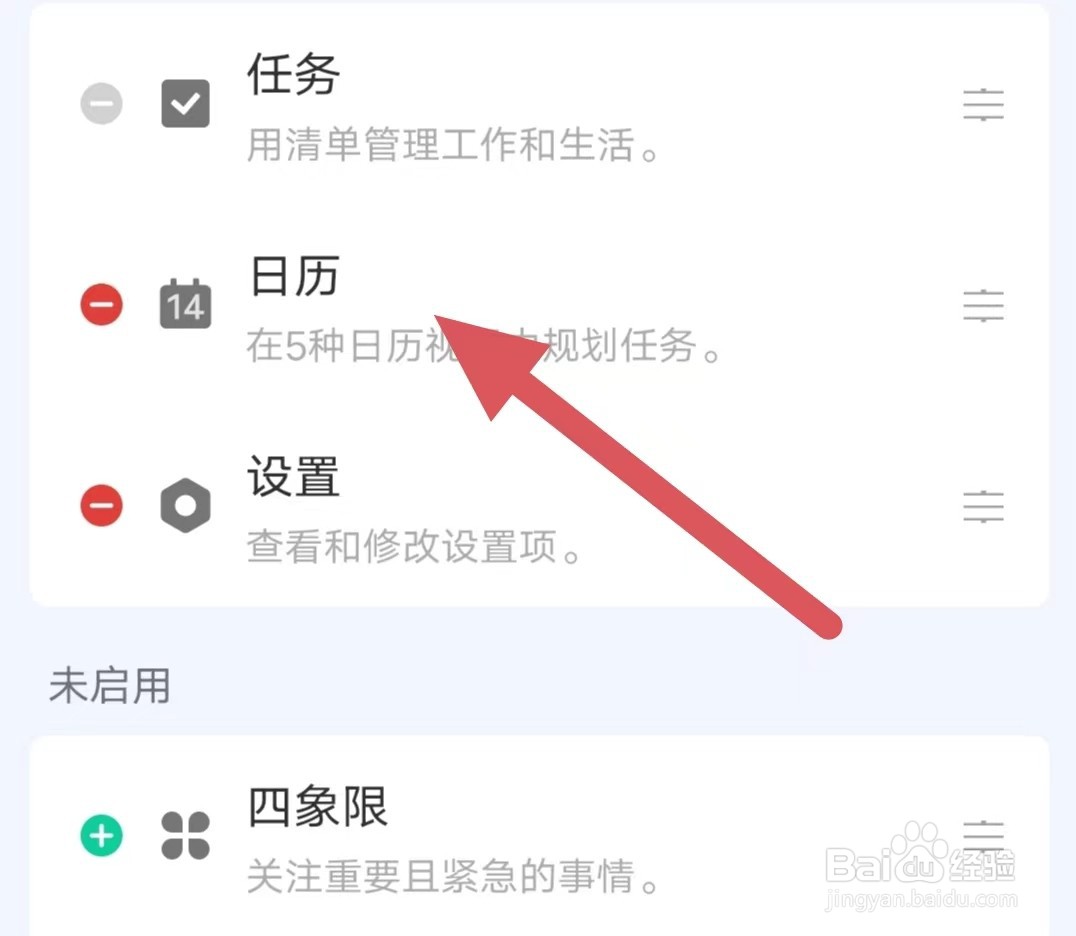Select the 日历 title
This screenshot has height=936, width=1076.
(x=294, y=275)
